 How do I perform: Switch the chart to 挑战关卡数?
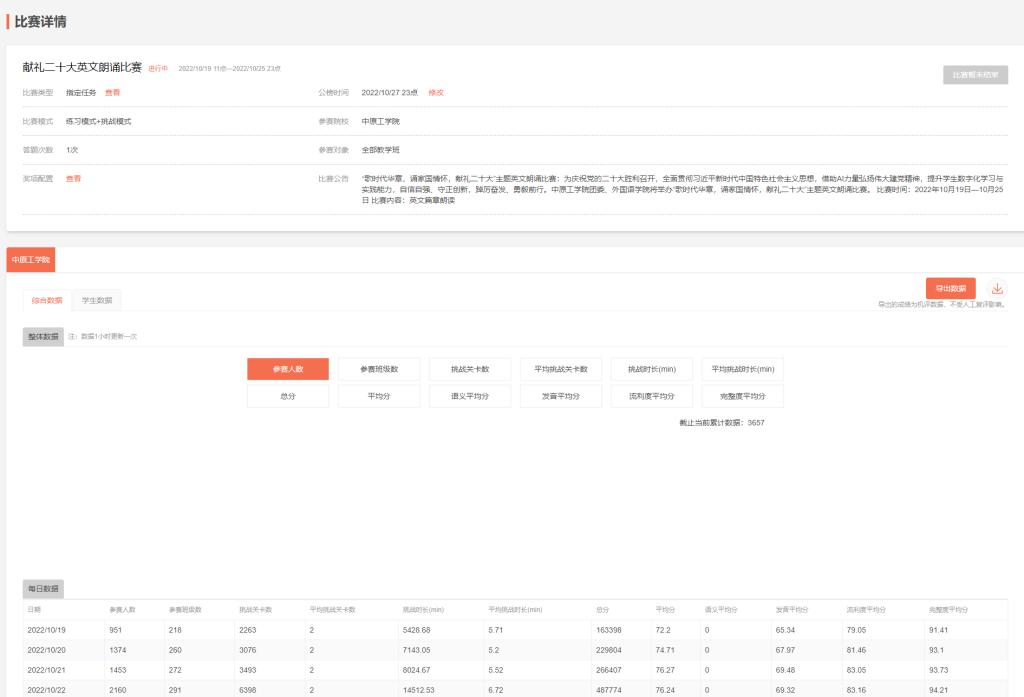tap(470, 369)
